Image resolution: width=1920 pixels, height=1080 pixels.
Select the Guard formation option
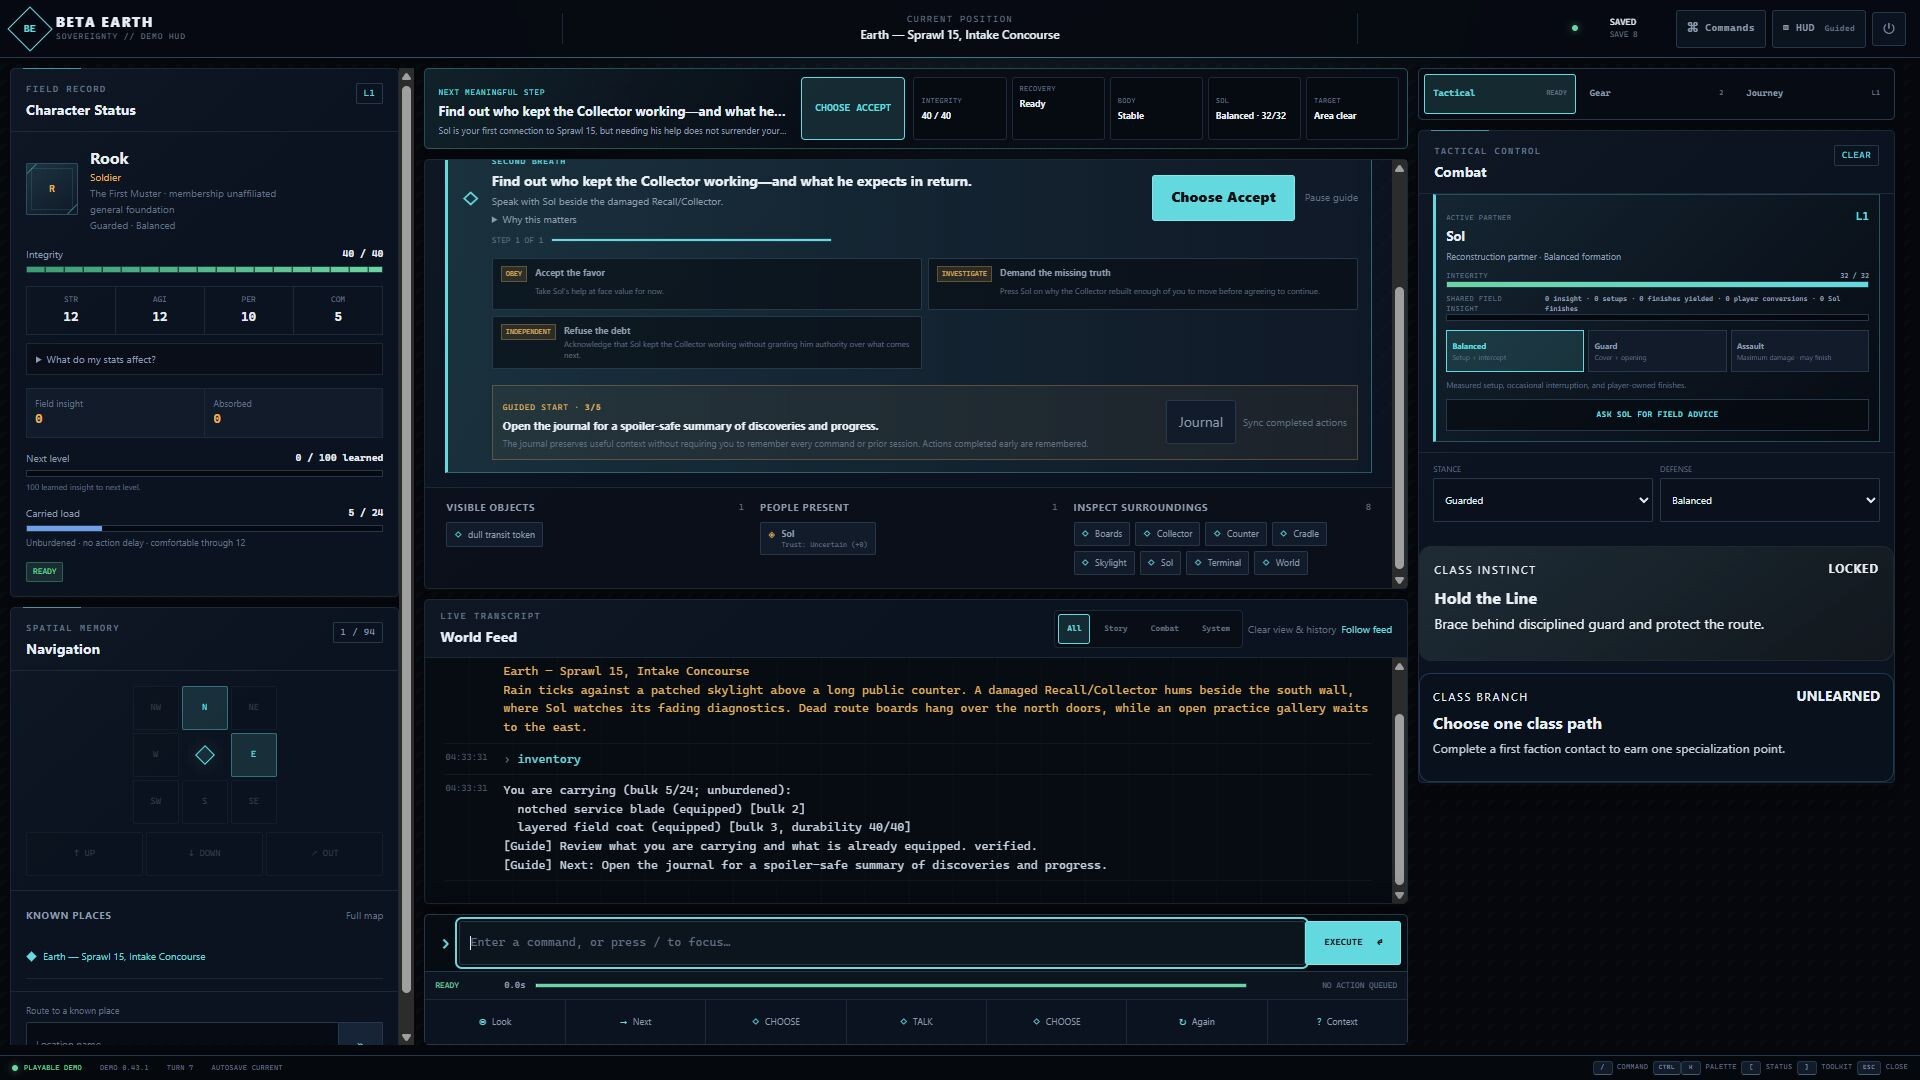pos(1656,351)
